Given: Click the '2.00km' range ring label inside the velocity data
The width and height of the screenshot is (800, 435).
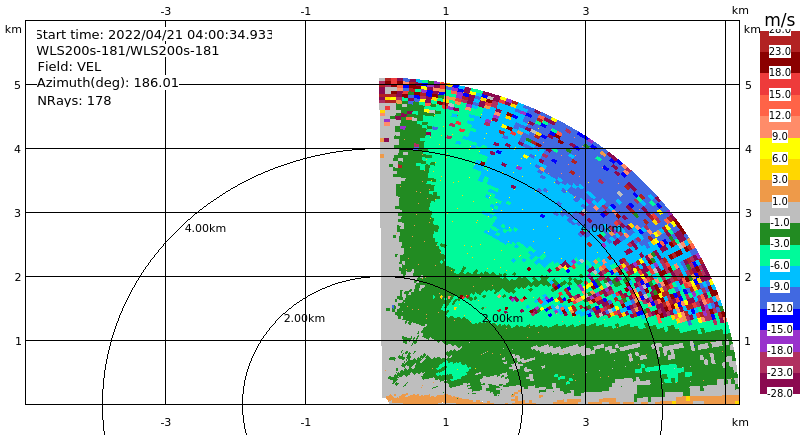Looking at the screenshot, I should 502,318.
